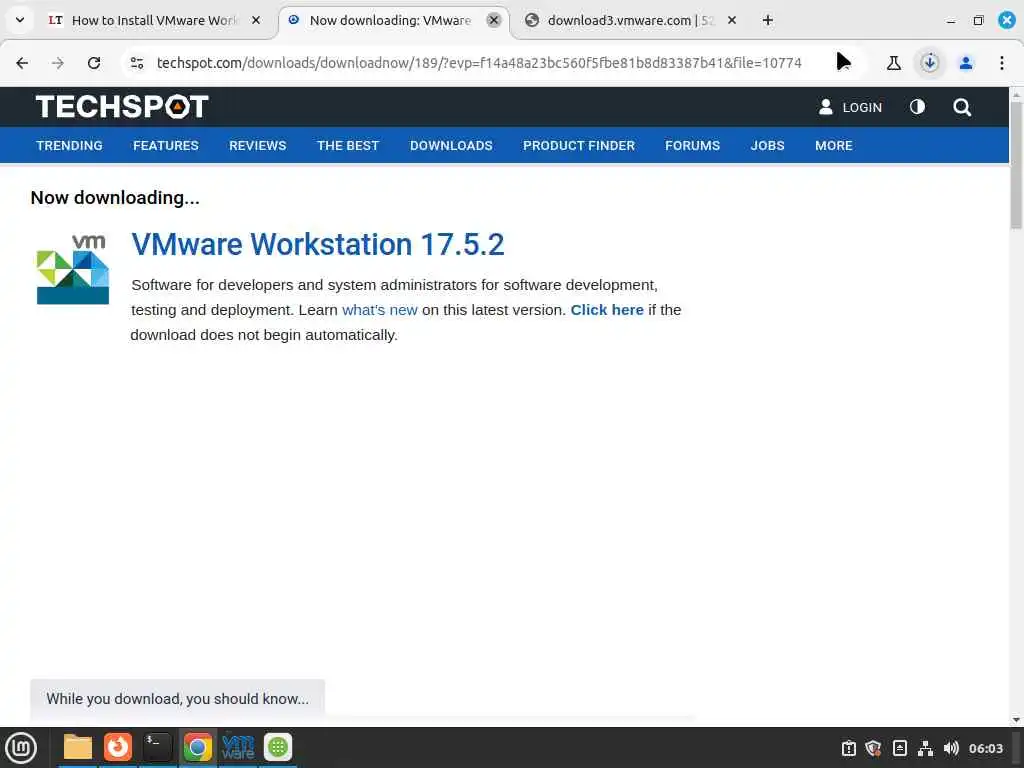Switch to 'How to Install VMware' tab

(x=153, y=20)
